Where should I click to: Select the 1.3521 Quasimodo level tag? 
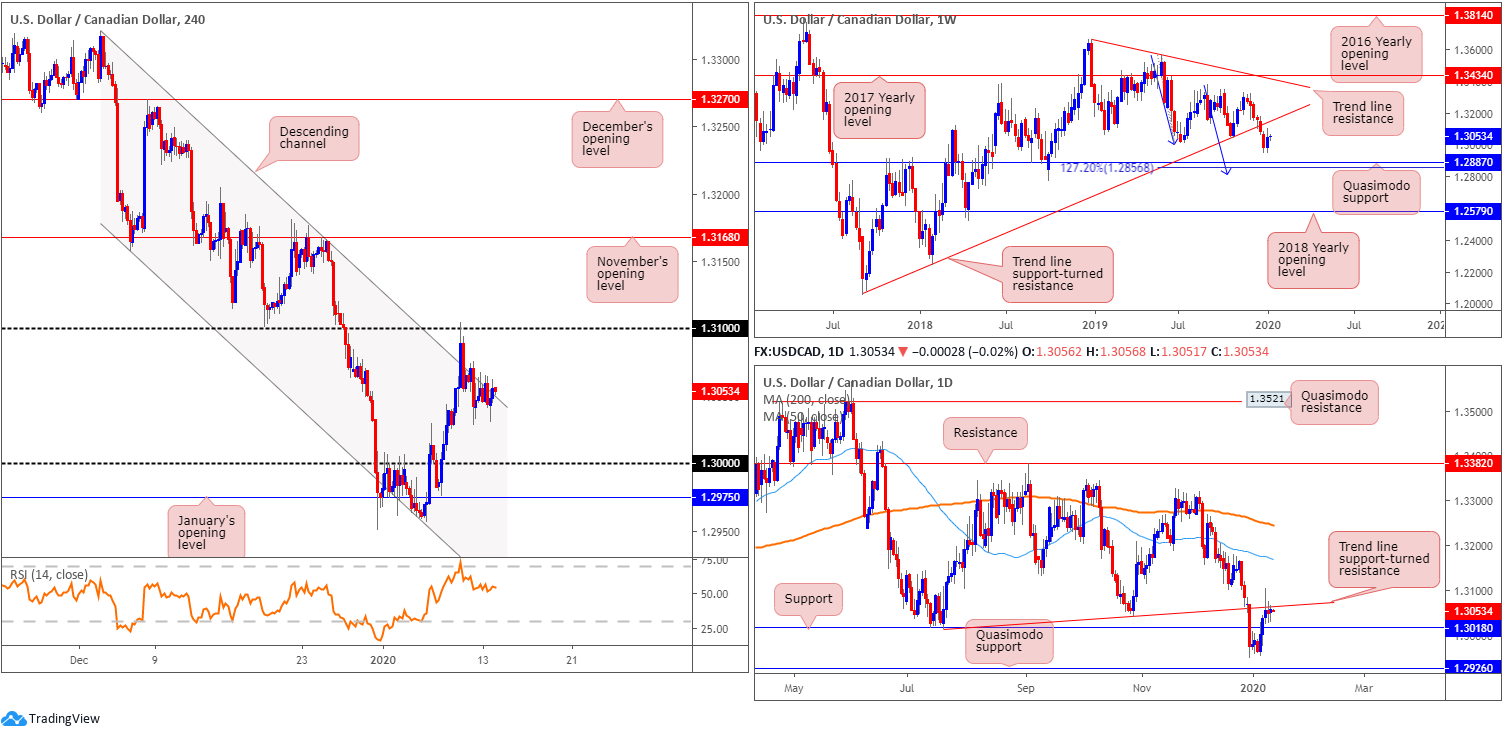(x=1264, y=400)
